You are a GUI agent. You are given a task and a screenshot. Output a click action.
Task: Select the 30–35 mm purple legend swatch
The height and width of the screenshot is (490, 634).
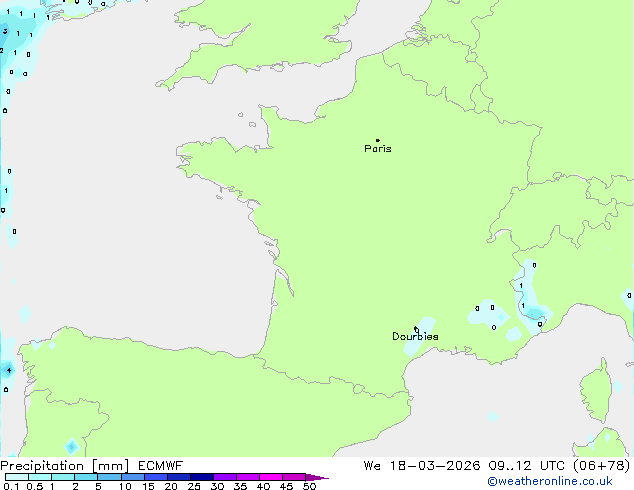click(x=225, y=477)
